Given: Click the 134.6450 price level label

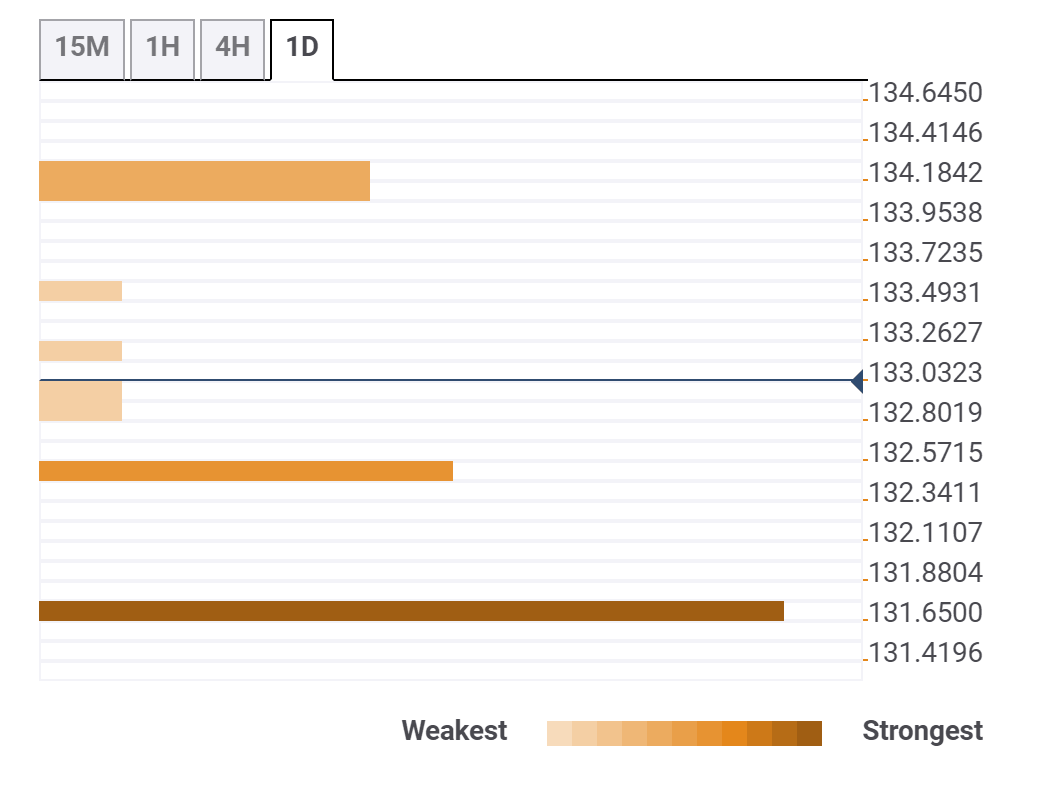Looking at the screenshot, I should click(x=925, y=92).
